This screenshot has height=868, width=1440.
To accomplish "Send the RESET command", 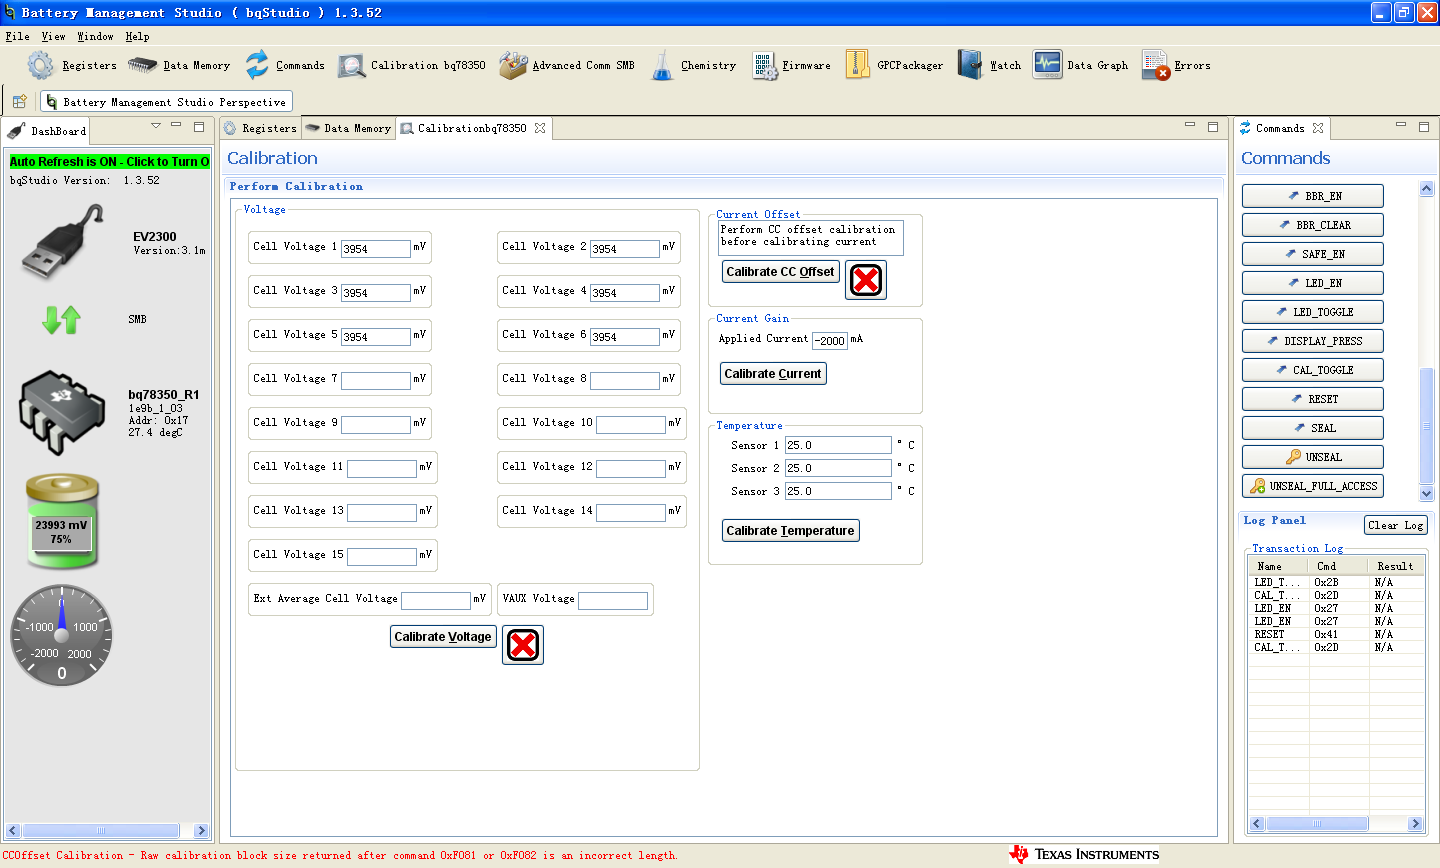I will [x=1313, y=399].
